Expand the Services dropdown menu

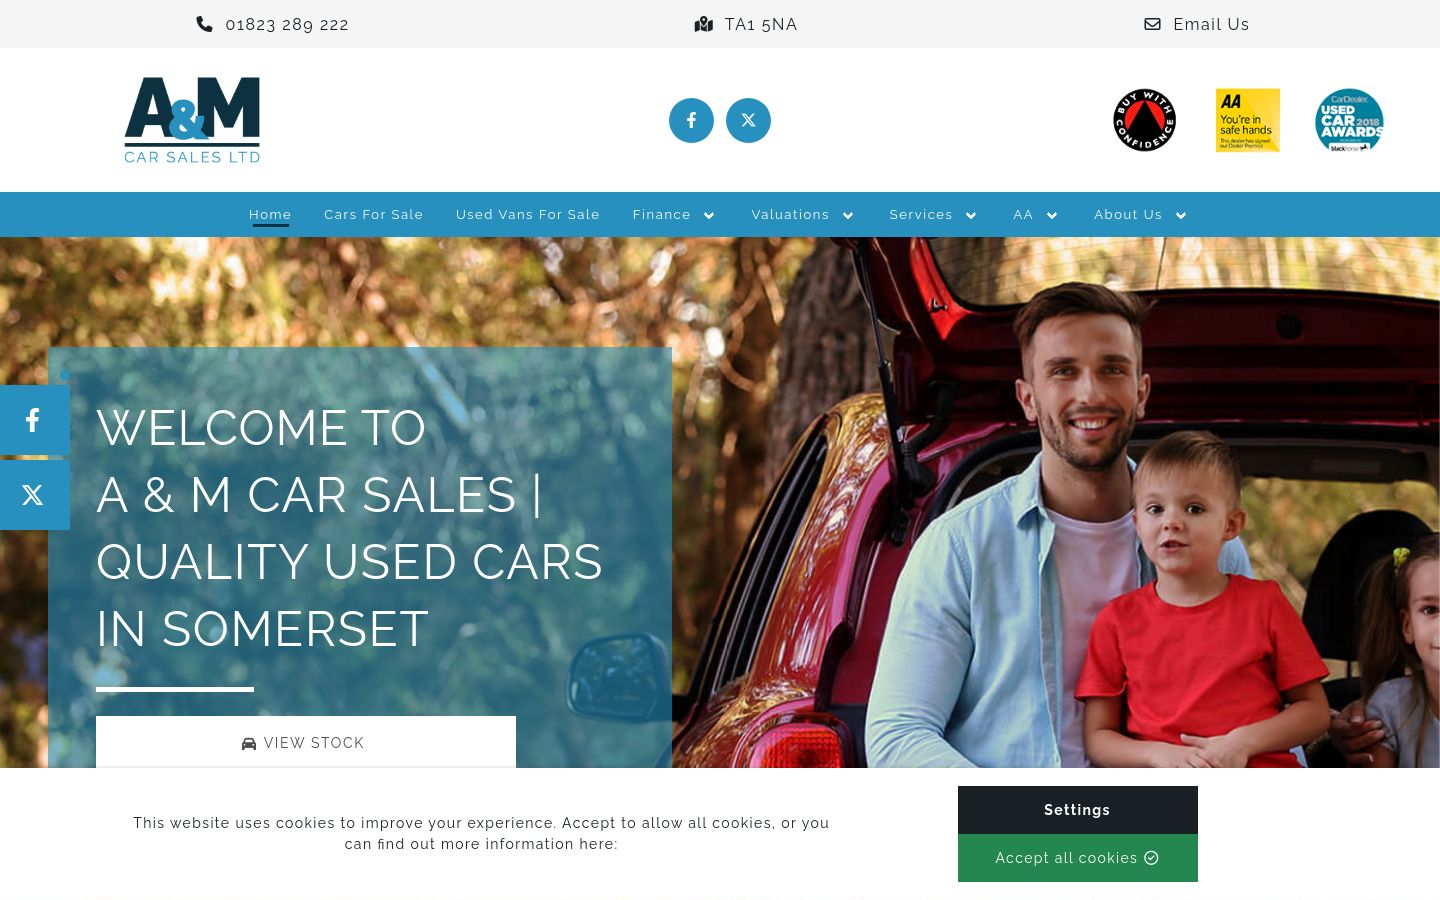[x=933, y=215]
